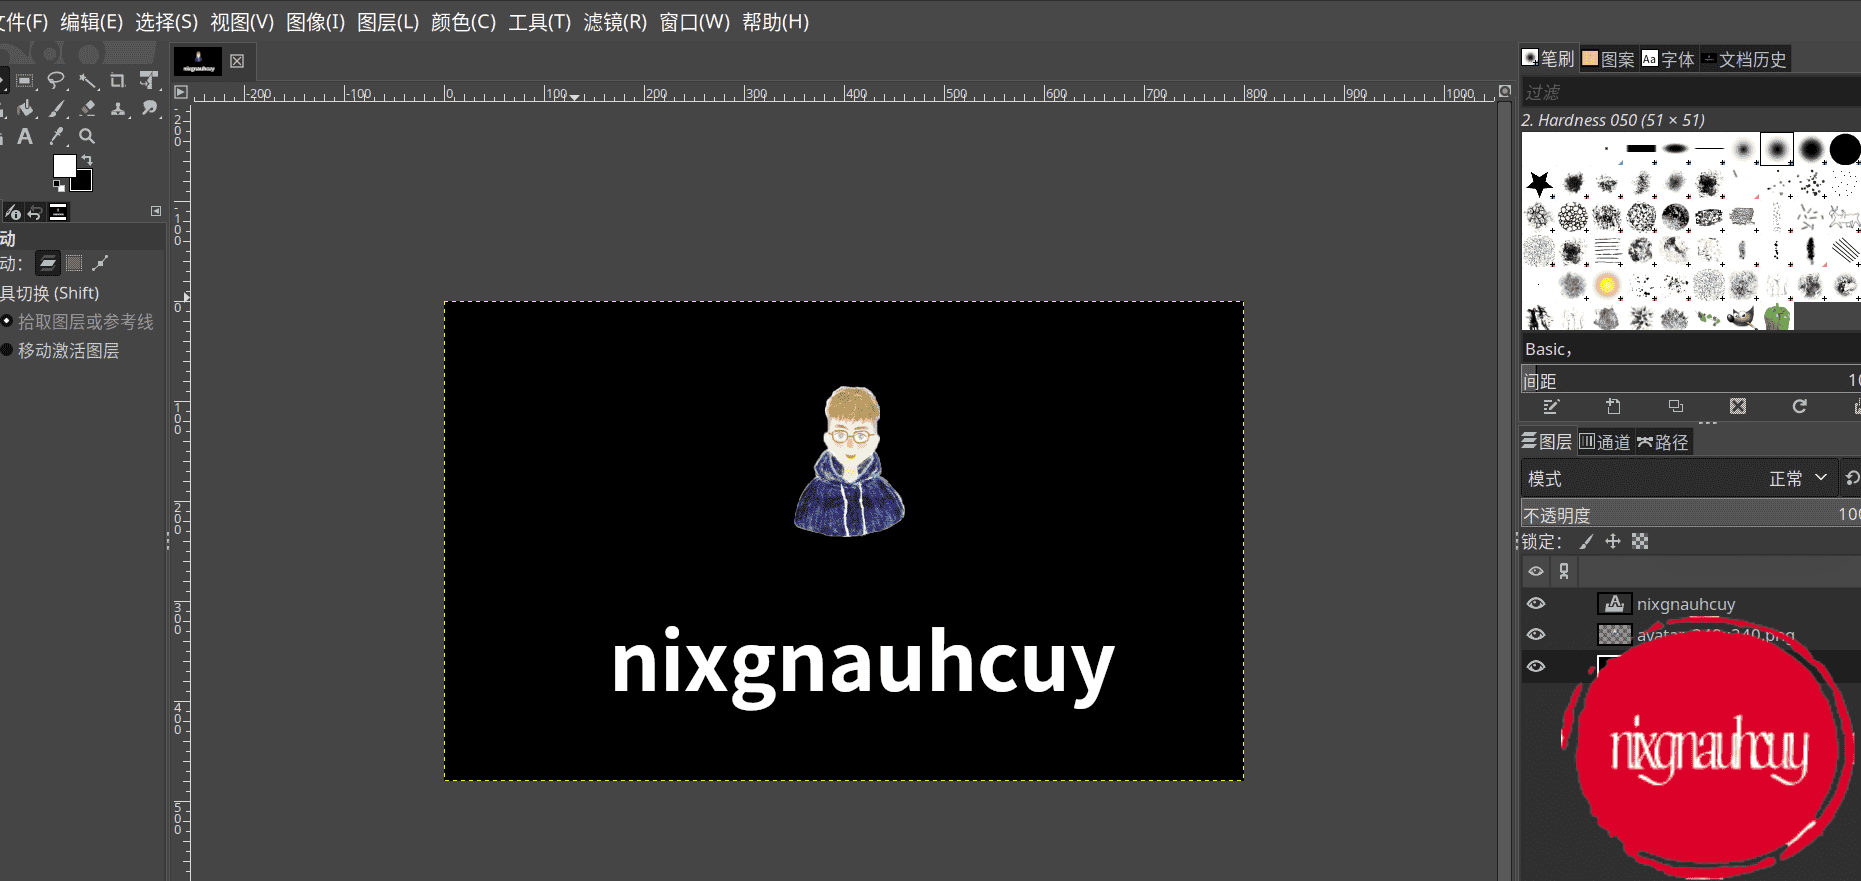Hide the nixgnauhcuy text layer
The height and width of the screenshot is (881, 1861).
pos(1536,603)
